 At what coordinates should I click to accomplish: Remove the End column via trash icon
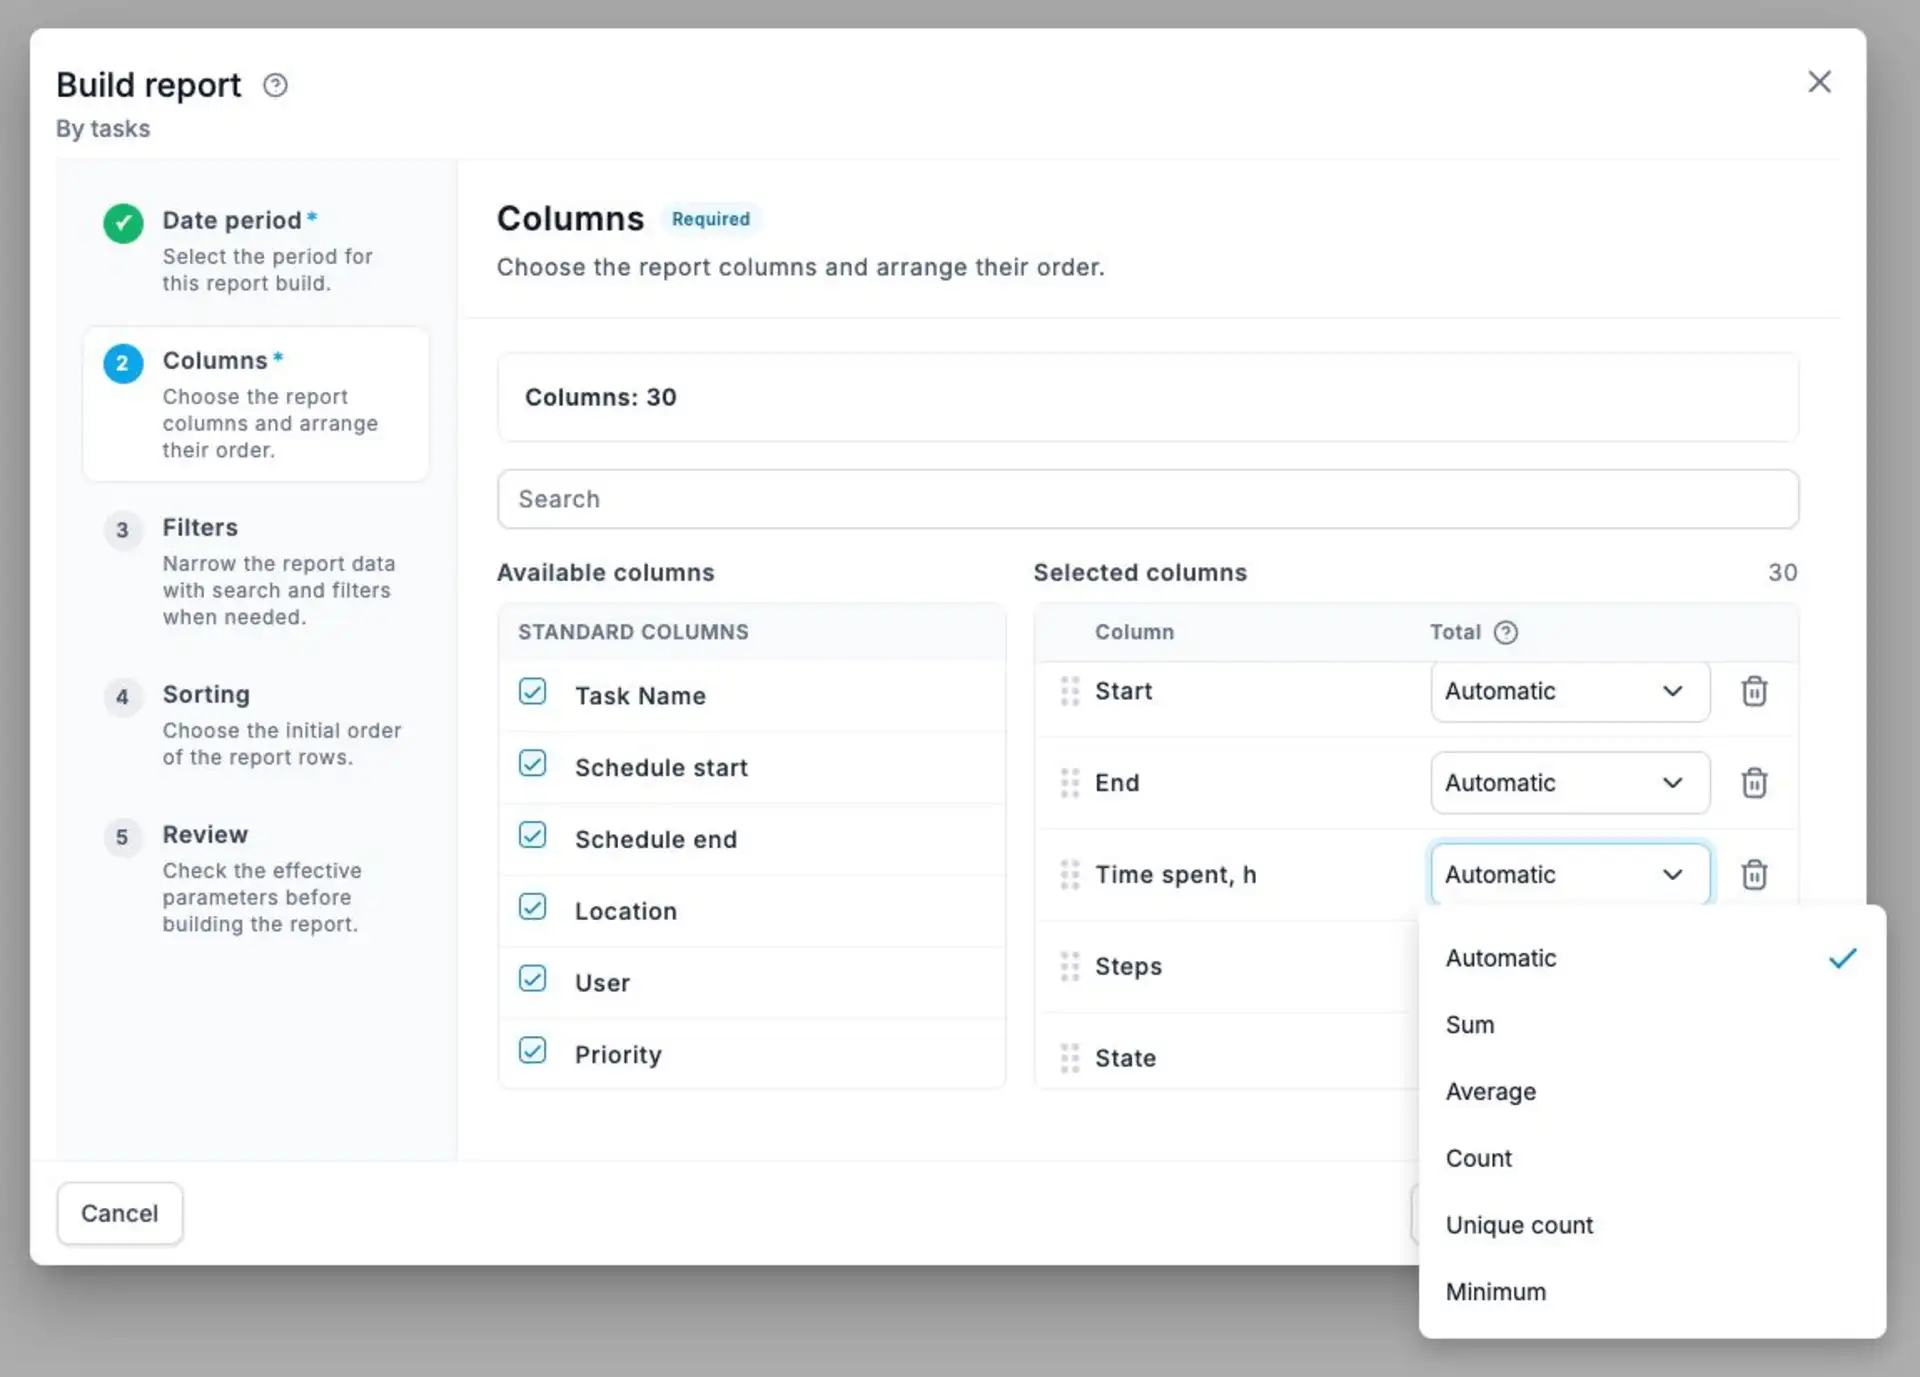[1754, 783]
